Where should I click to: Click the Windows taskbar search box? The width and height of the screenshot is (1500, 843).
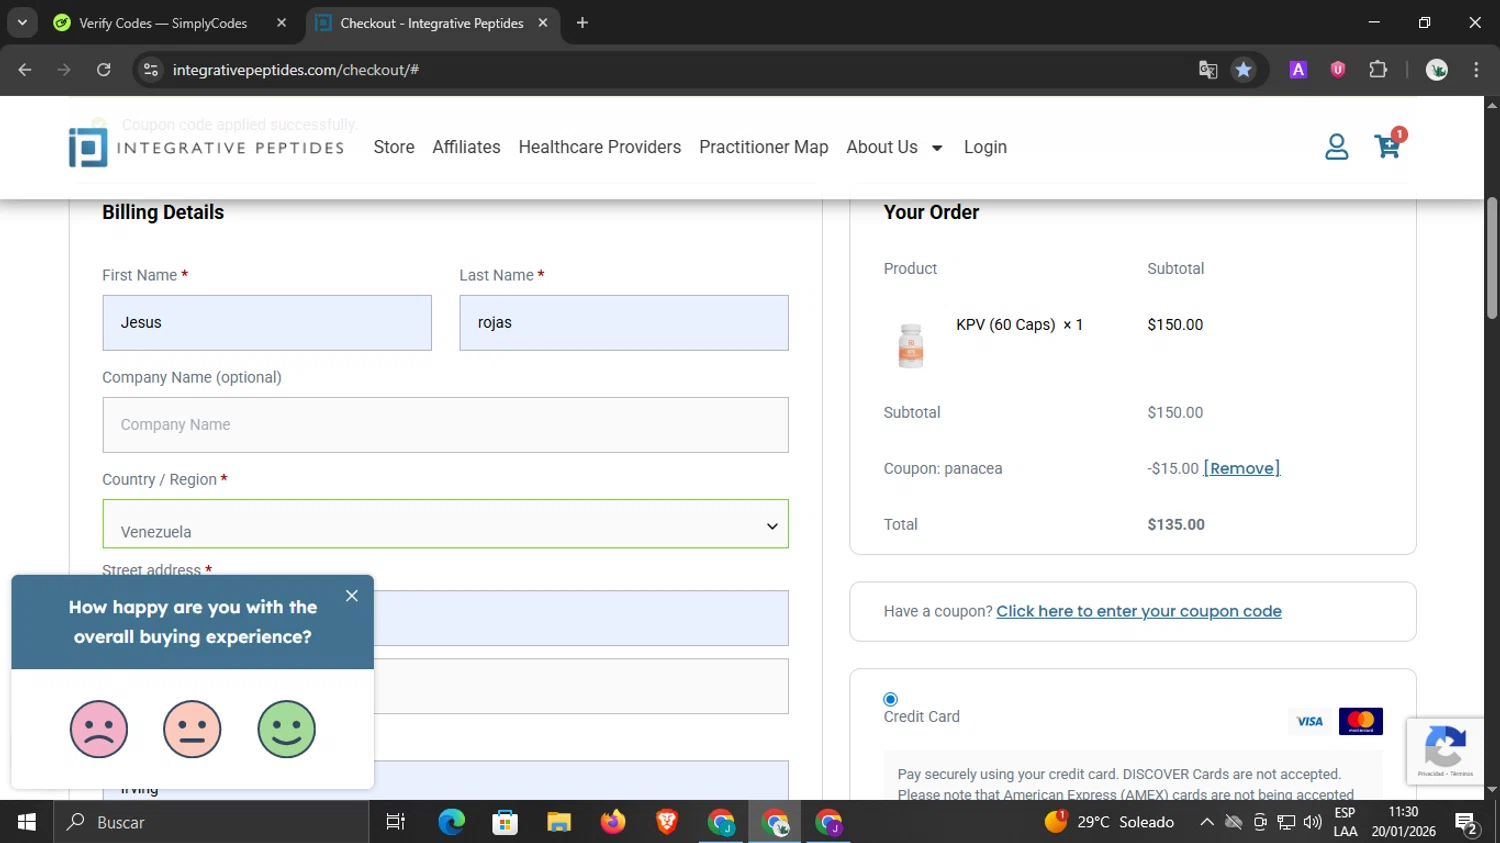coord(211,822)
